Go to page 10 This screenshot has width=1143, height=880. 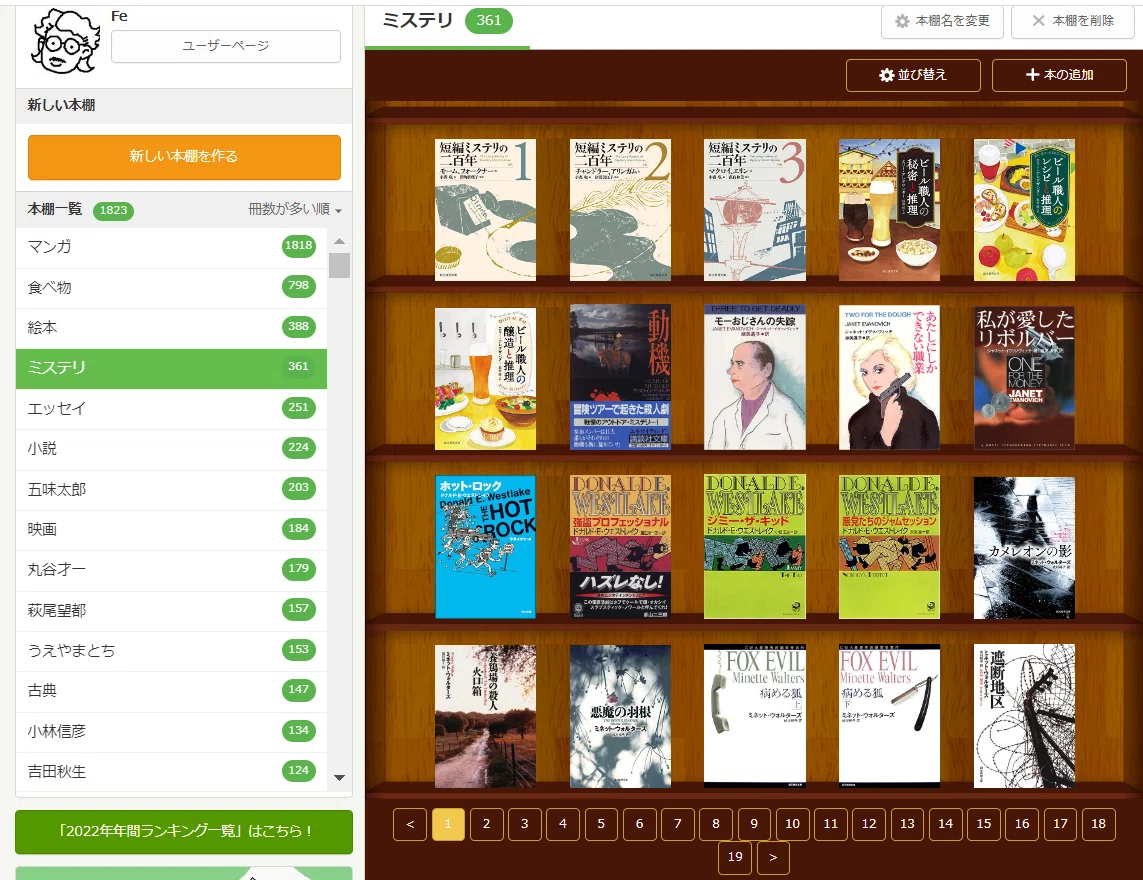tap(792, 825)
